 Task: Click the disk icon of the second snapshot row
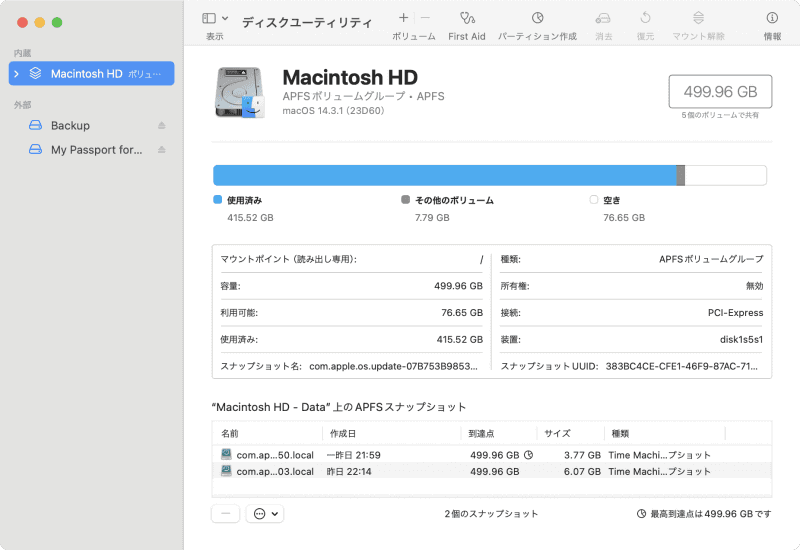click(x=227, y=470)
